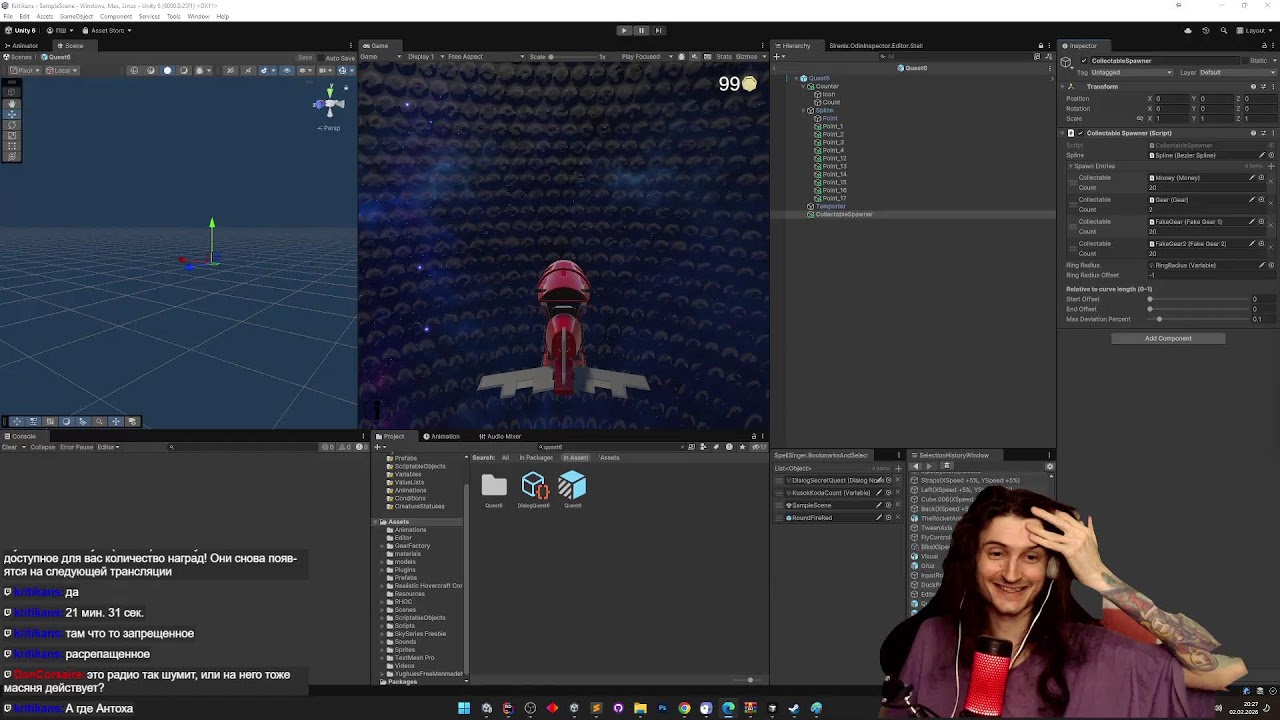Open the GameObject menu
The image size is (1280, 720).
(77, 17)
